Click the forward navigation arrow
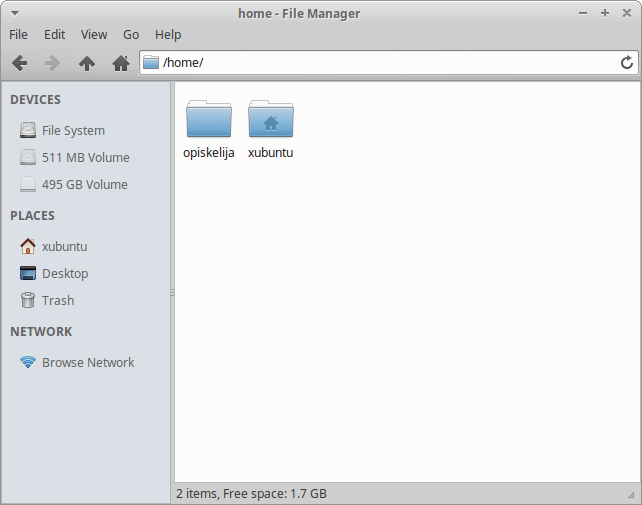 pyautogui.click(x=53, y=63)
